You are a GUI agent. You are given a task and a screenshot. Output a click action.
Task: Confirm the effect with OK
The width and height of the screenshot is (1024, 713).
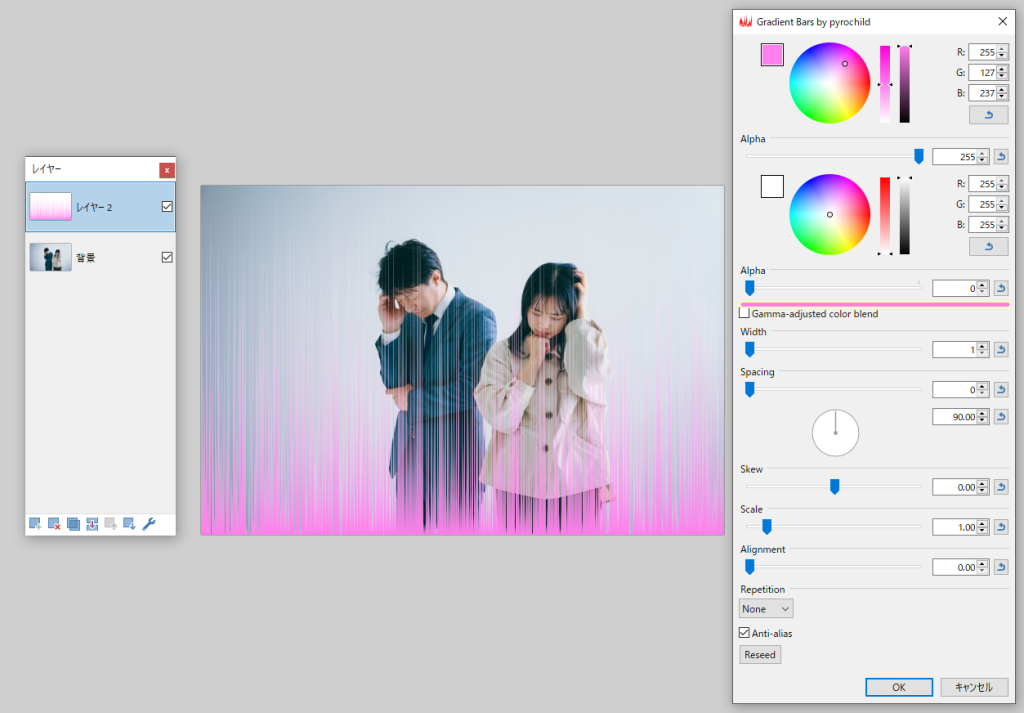click(898, 687)
